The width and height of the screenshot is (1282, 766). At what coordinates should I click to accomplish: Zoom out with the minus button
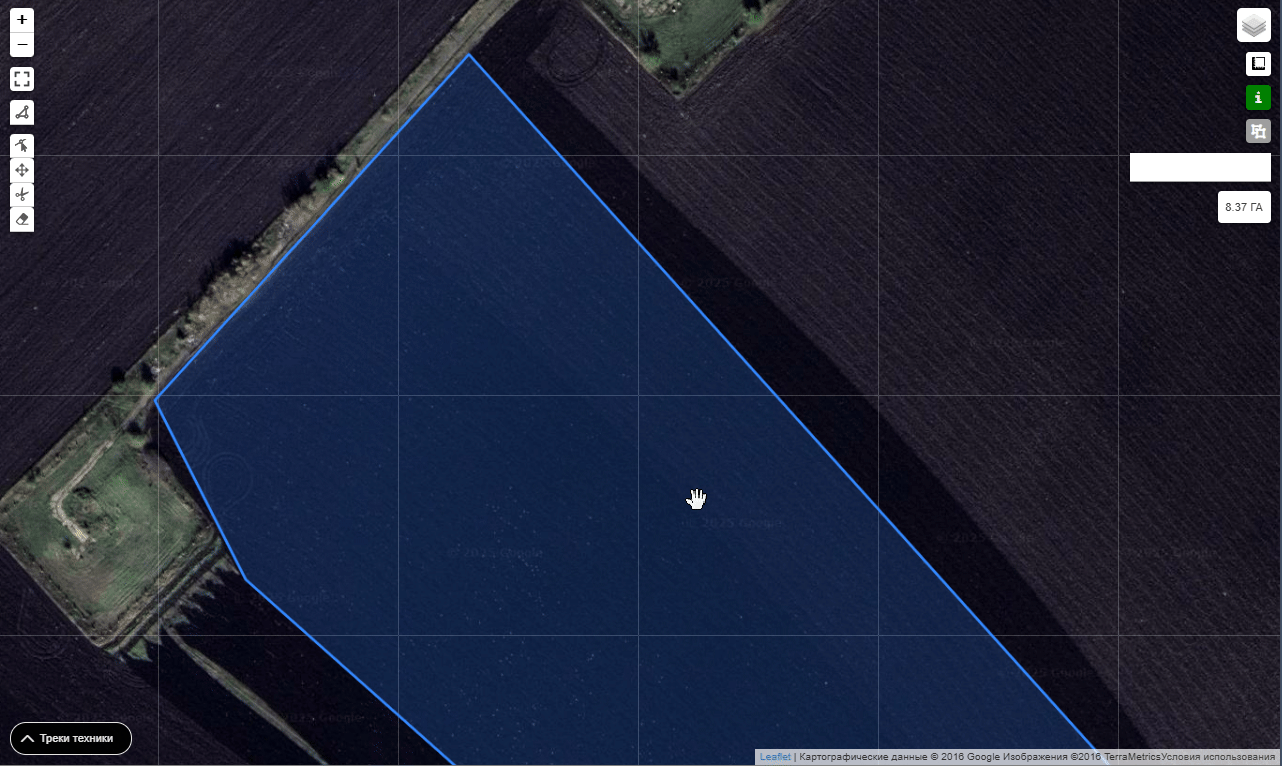(x=22, y=45)
